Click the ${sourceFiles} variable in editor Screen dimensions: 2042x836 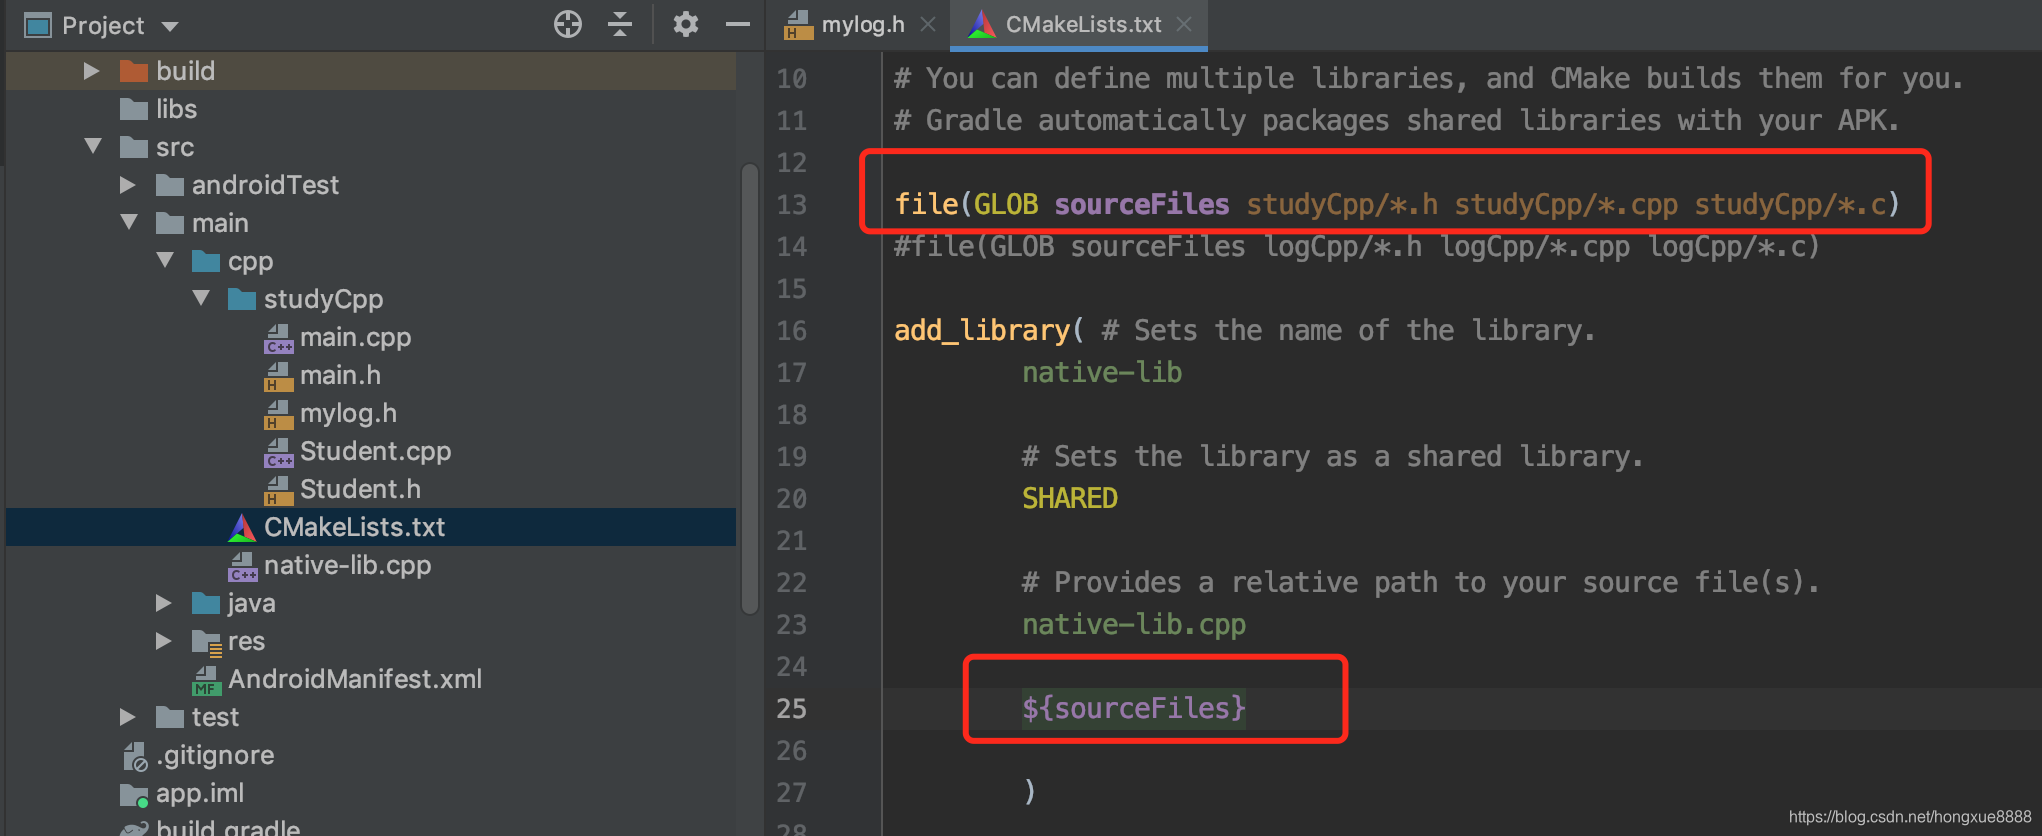click(x=1133, y=709)
